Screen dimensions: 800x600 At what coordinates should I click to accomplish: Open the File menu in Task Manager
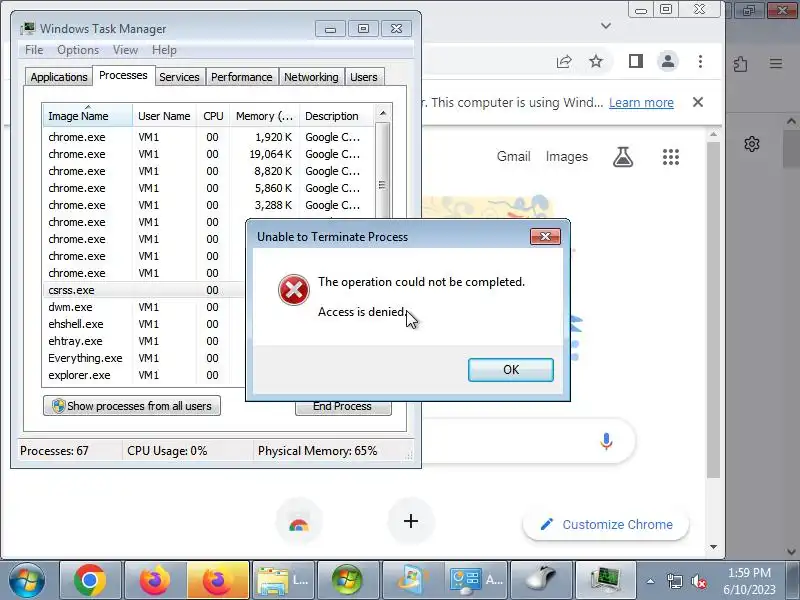[34, 50]
